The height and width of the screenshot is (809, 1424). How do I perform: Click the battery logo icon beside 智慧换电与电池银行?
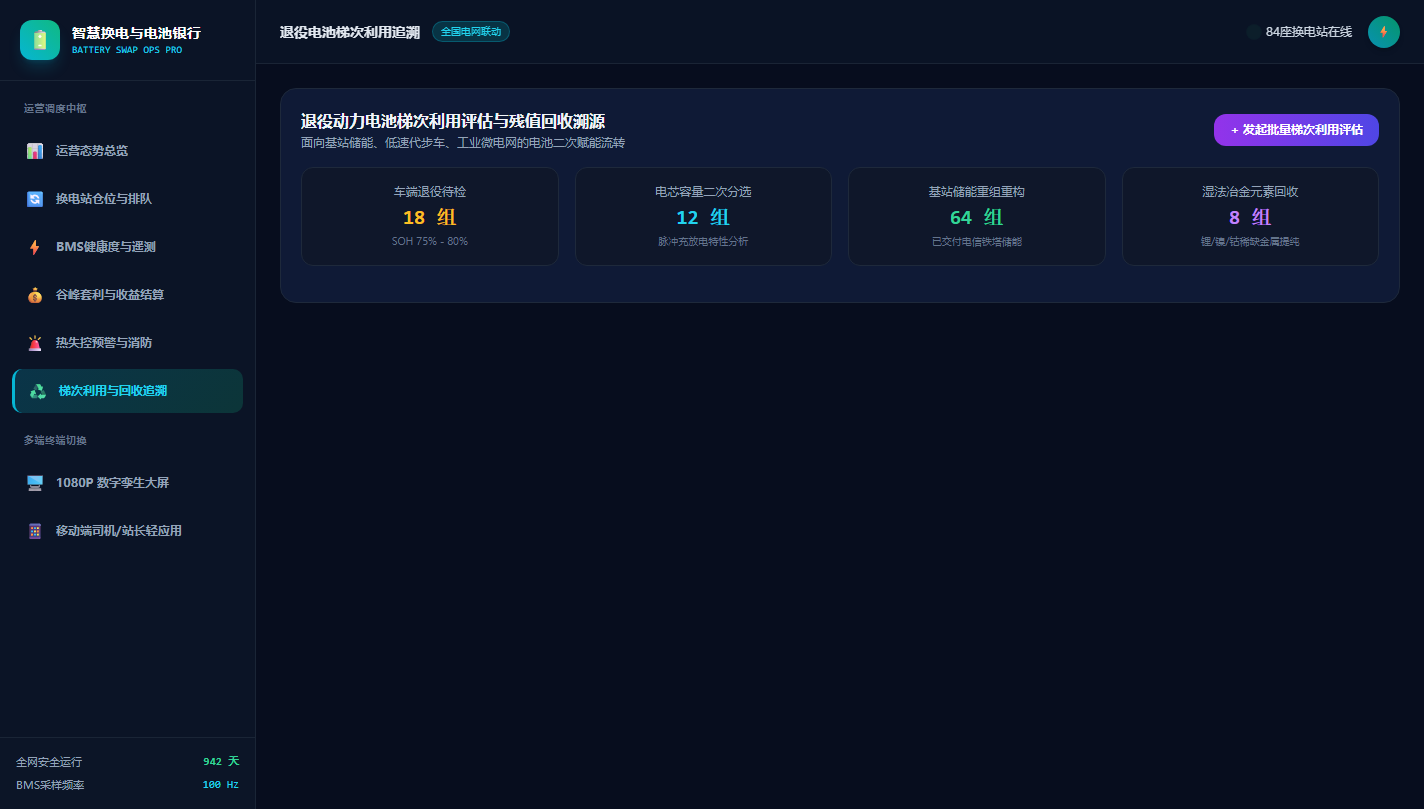[x=40, y=40]
